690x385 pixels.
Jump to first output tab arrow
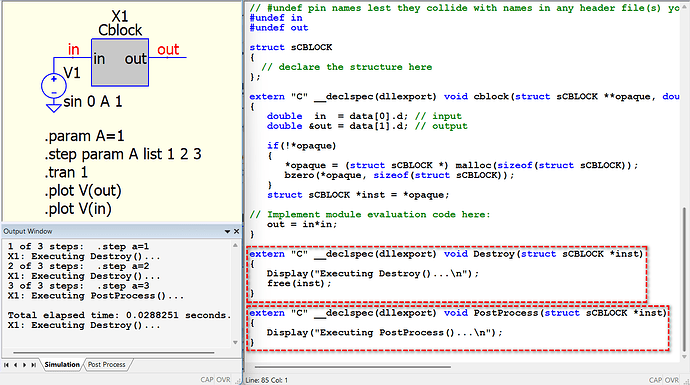6,365
